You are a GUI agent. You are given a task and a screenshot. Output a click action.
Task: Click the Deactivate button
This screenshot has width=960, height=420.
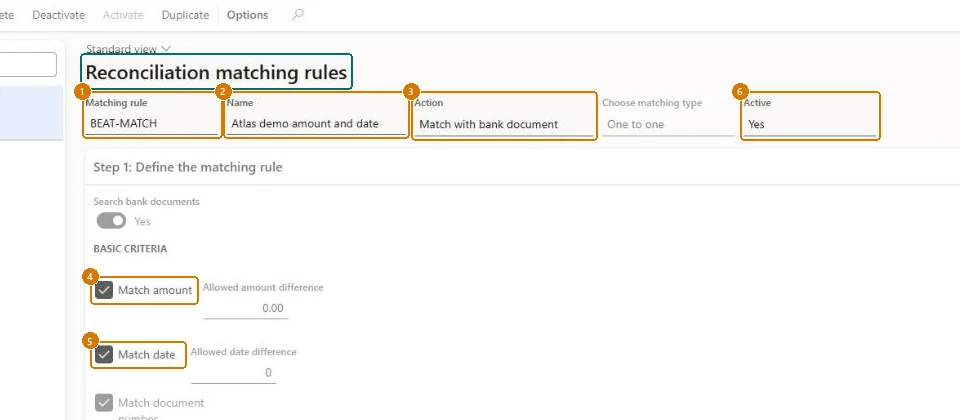click(x=58, y=15)
